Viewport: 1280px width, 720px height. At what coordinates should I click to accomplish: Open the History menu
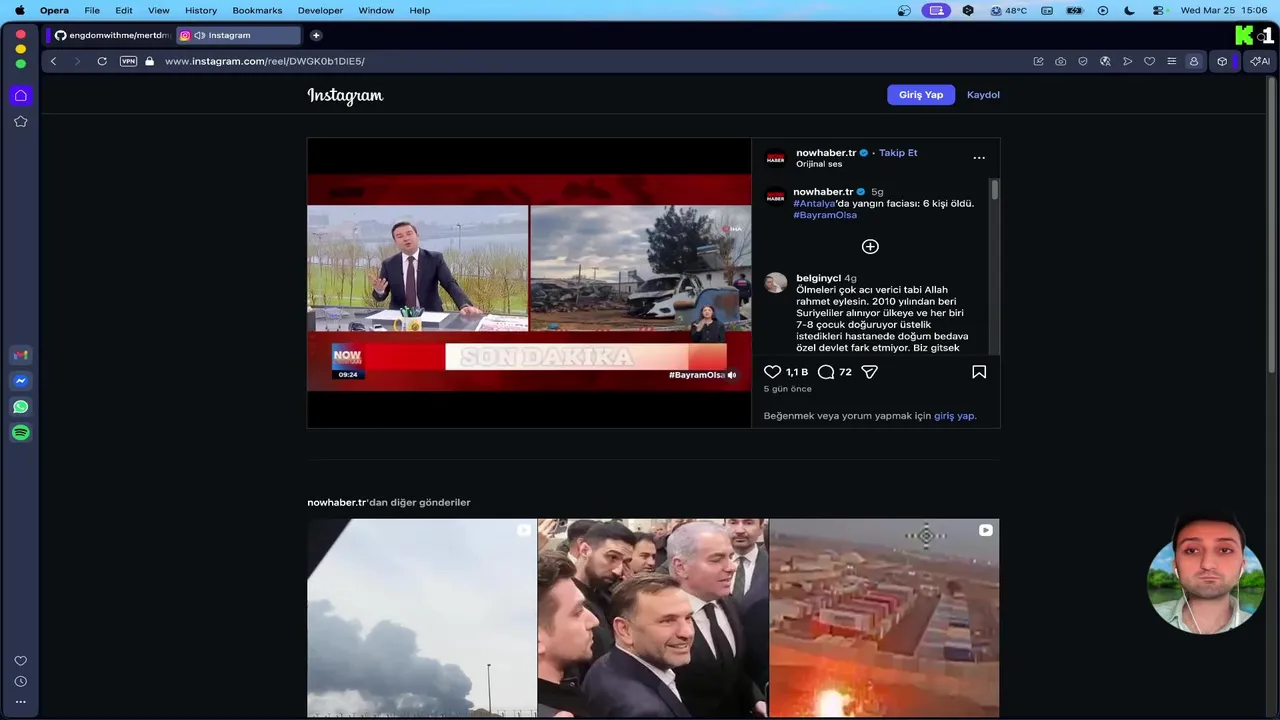(201, 10)
